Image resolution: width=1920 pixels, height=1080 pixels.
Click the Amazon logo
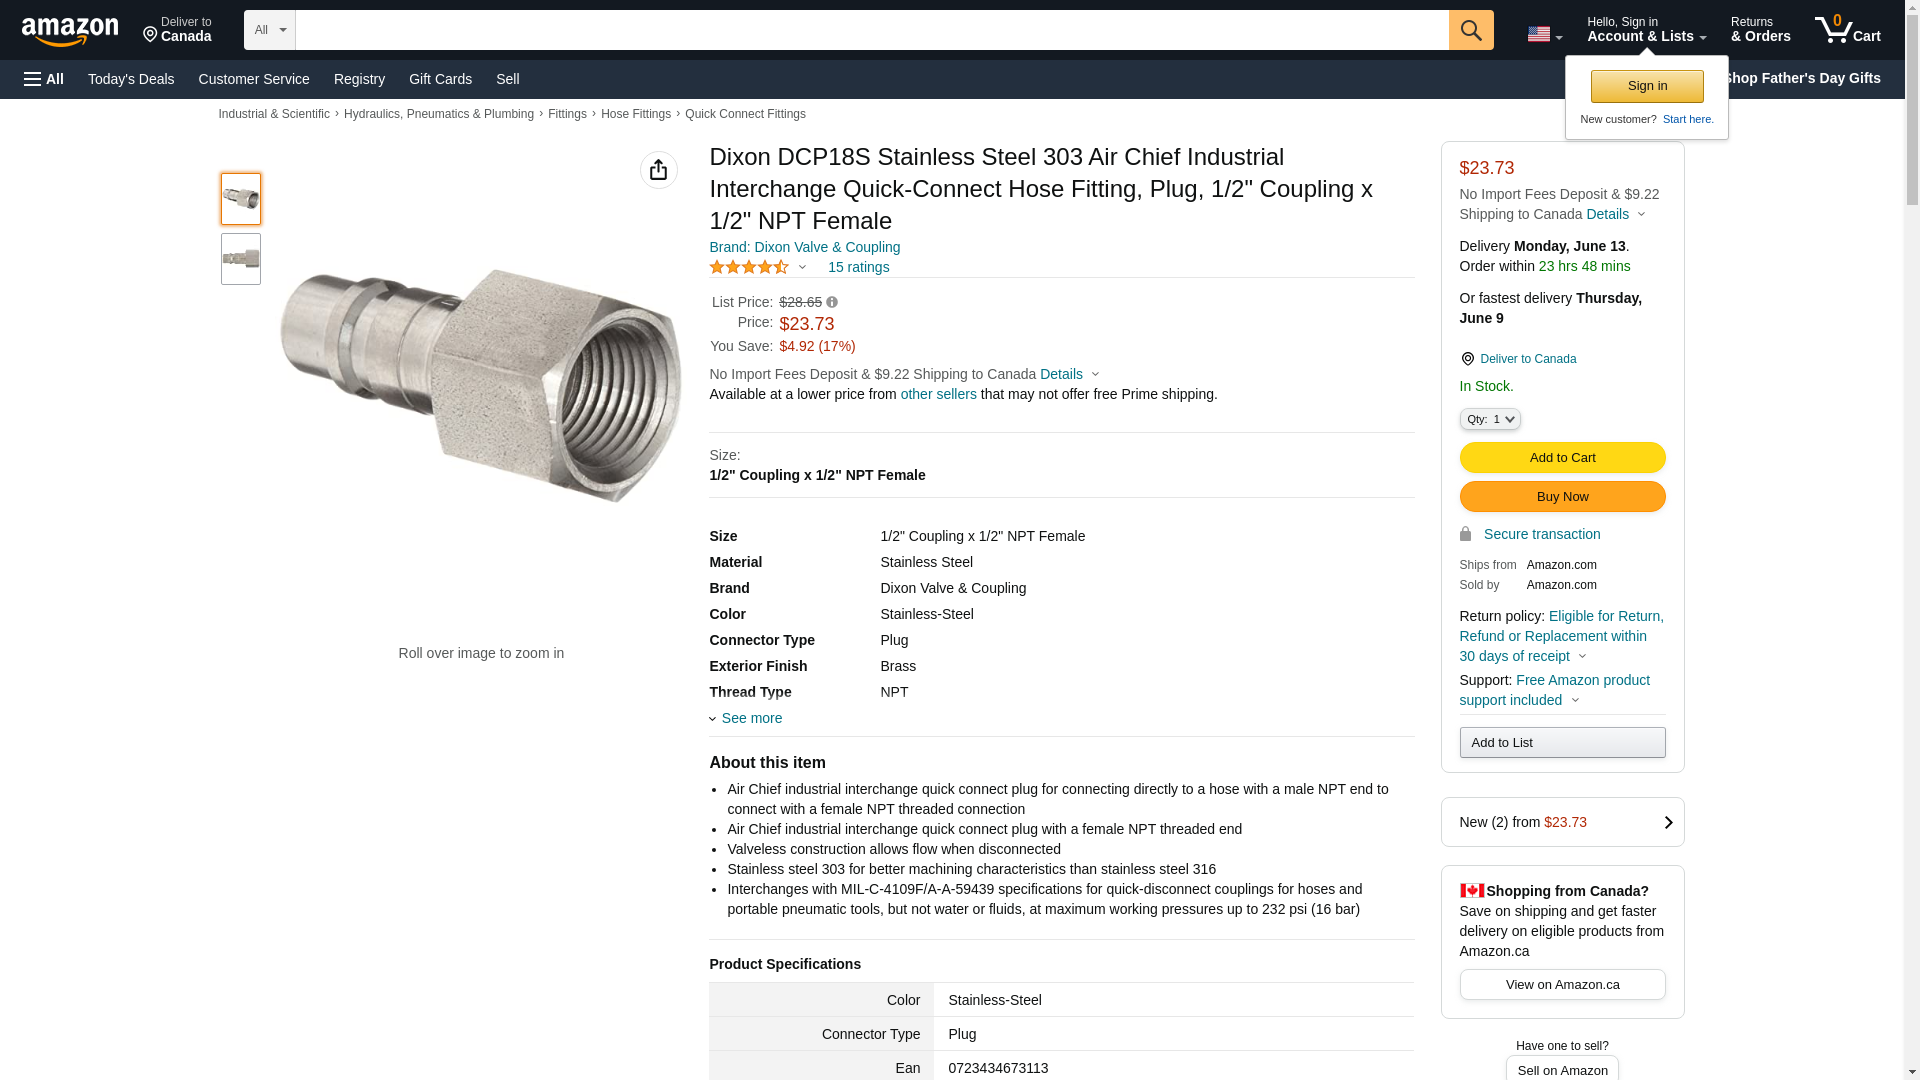70,32
